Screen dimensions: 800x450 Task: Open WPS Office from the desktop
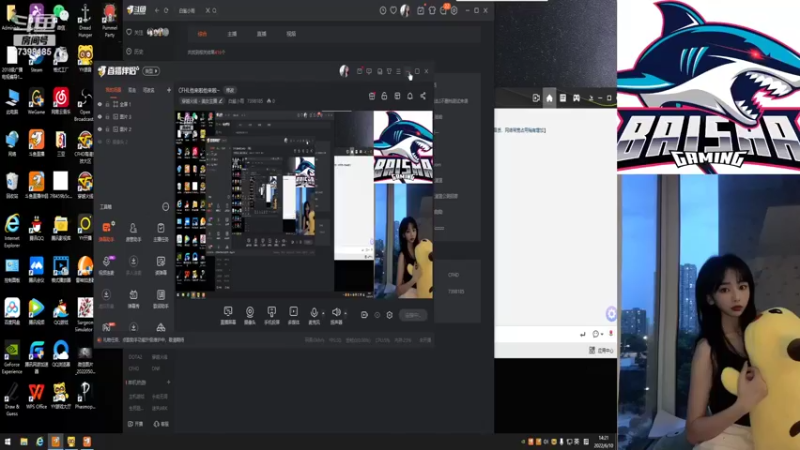tap(36, 396)
